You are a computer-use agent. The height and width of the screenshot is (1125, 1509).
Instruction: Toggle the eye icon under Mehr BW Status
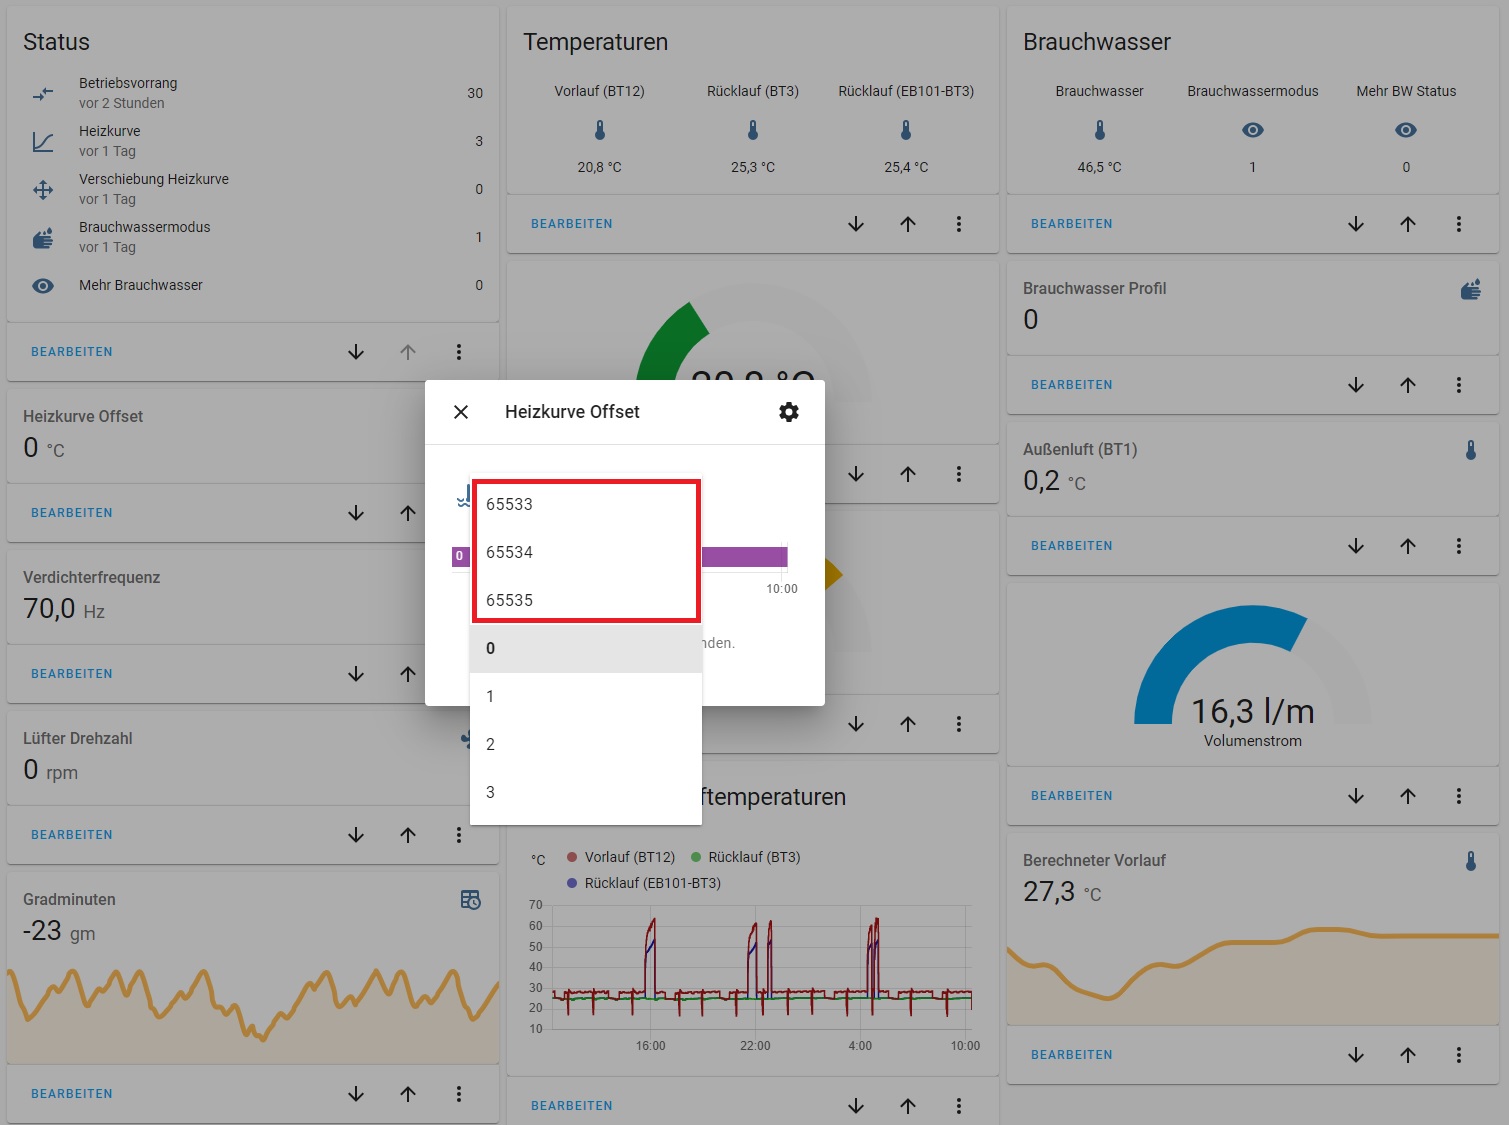pos(1405,129)
